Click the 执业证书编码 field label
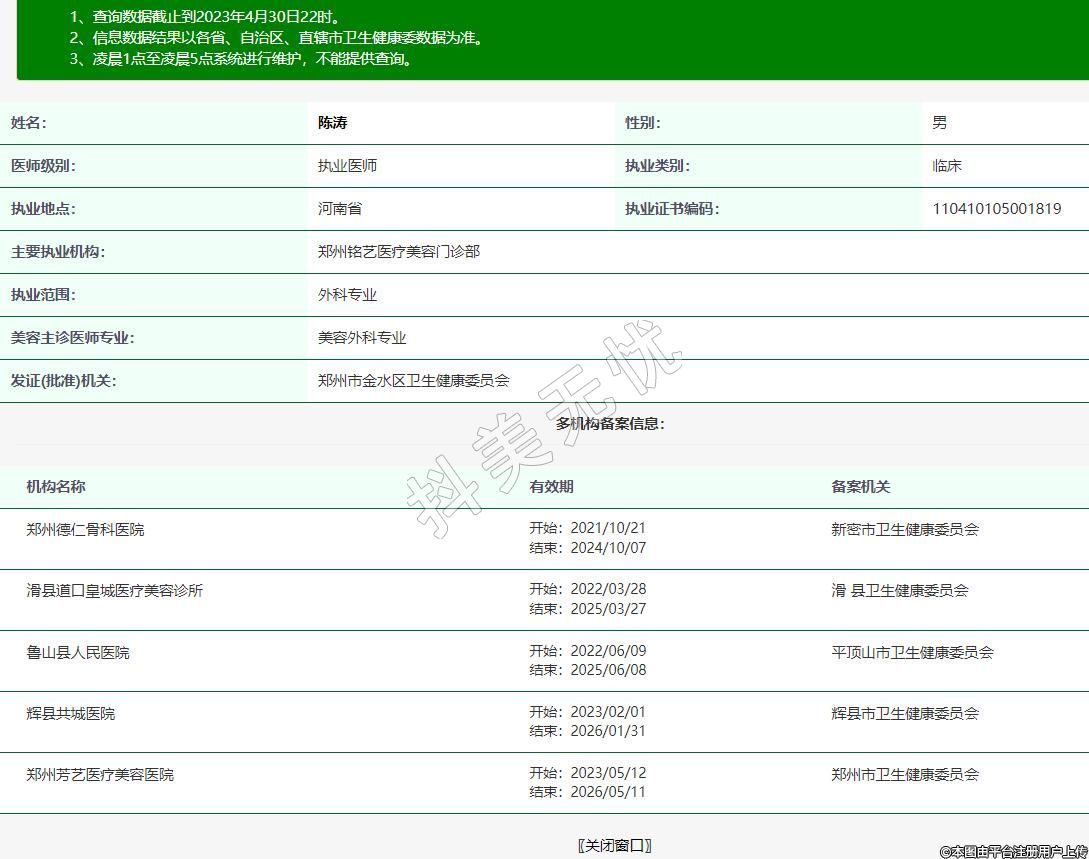 [x=671, y=209]
